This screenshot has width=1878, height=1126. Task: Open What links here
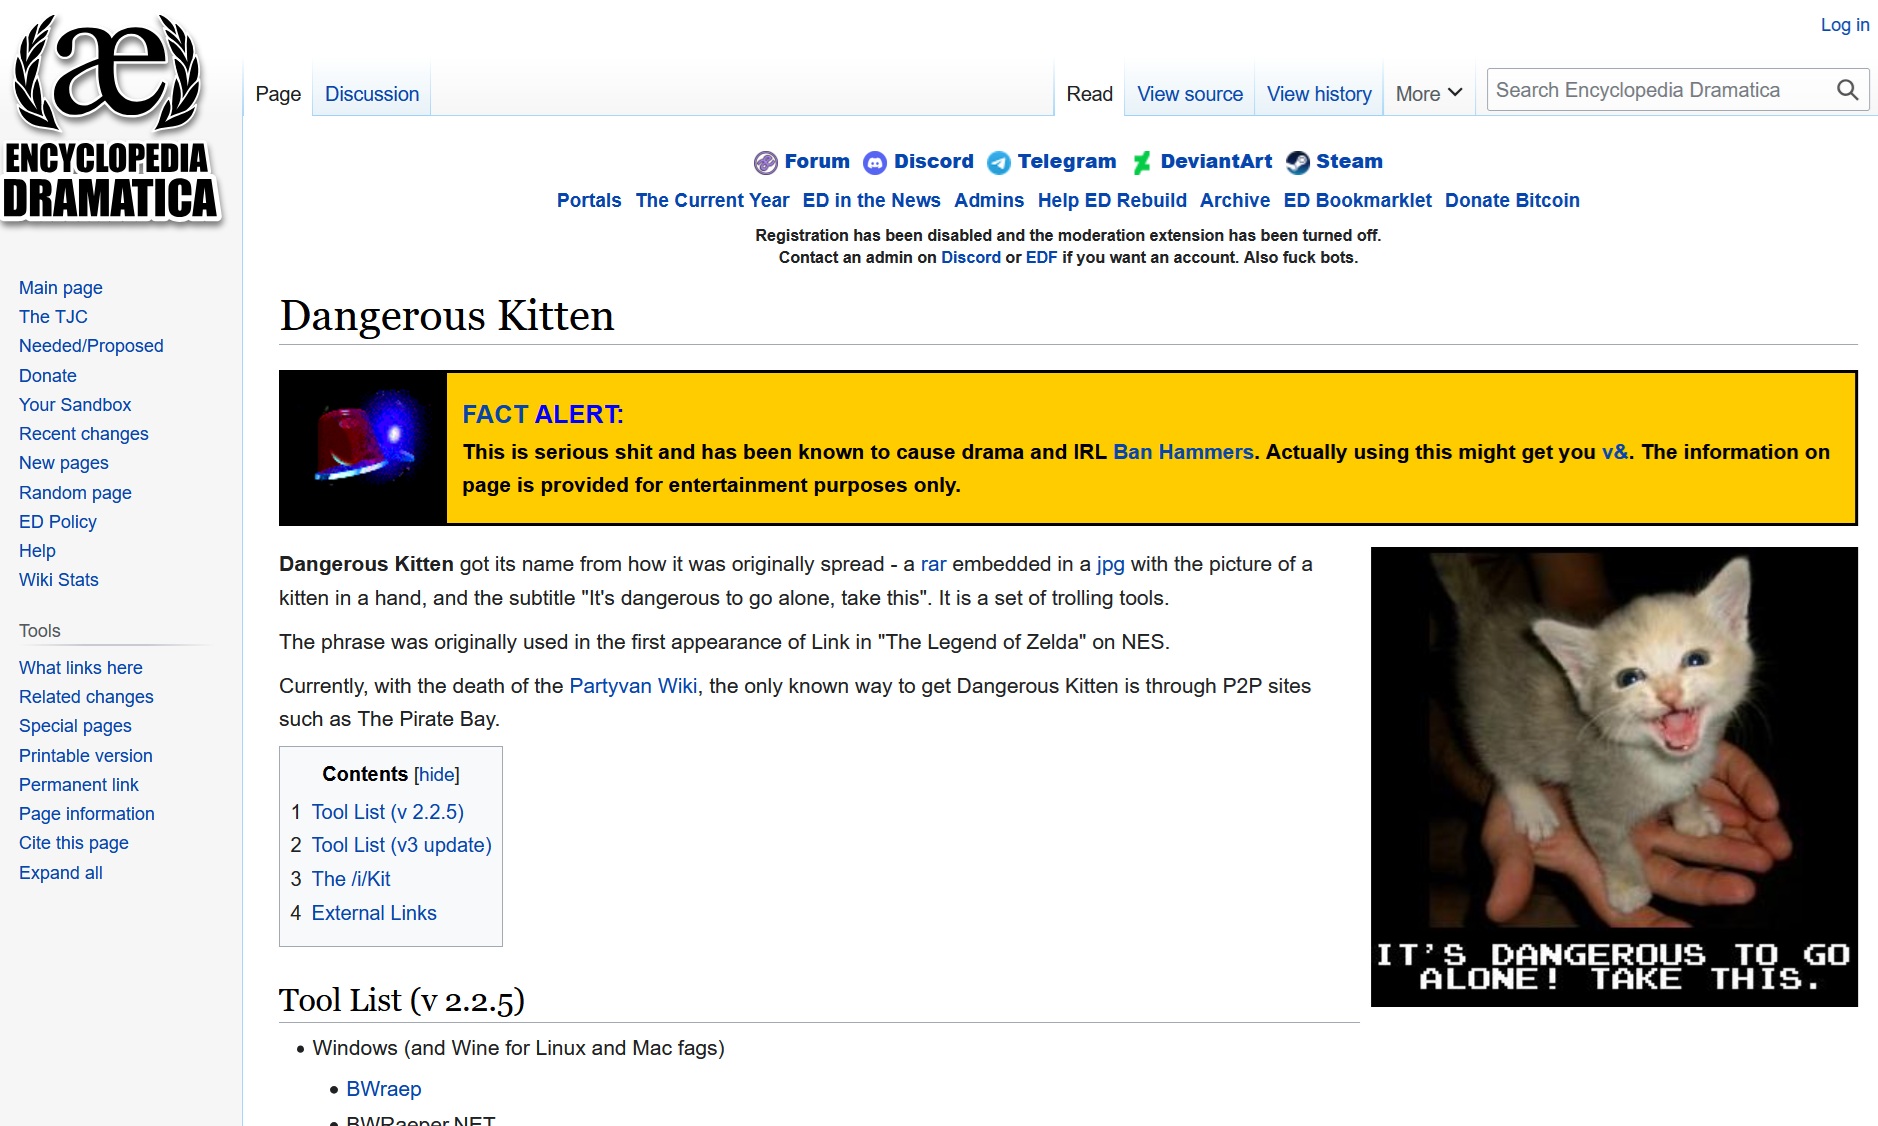pos(81,668)
